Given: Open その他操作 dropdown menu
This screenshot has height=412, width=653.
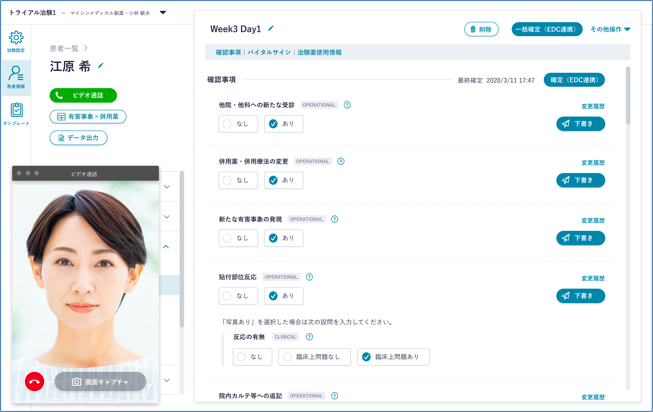Looking at the screenshot, I should 610,30.
